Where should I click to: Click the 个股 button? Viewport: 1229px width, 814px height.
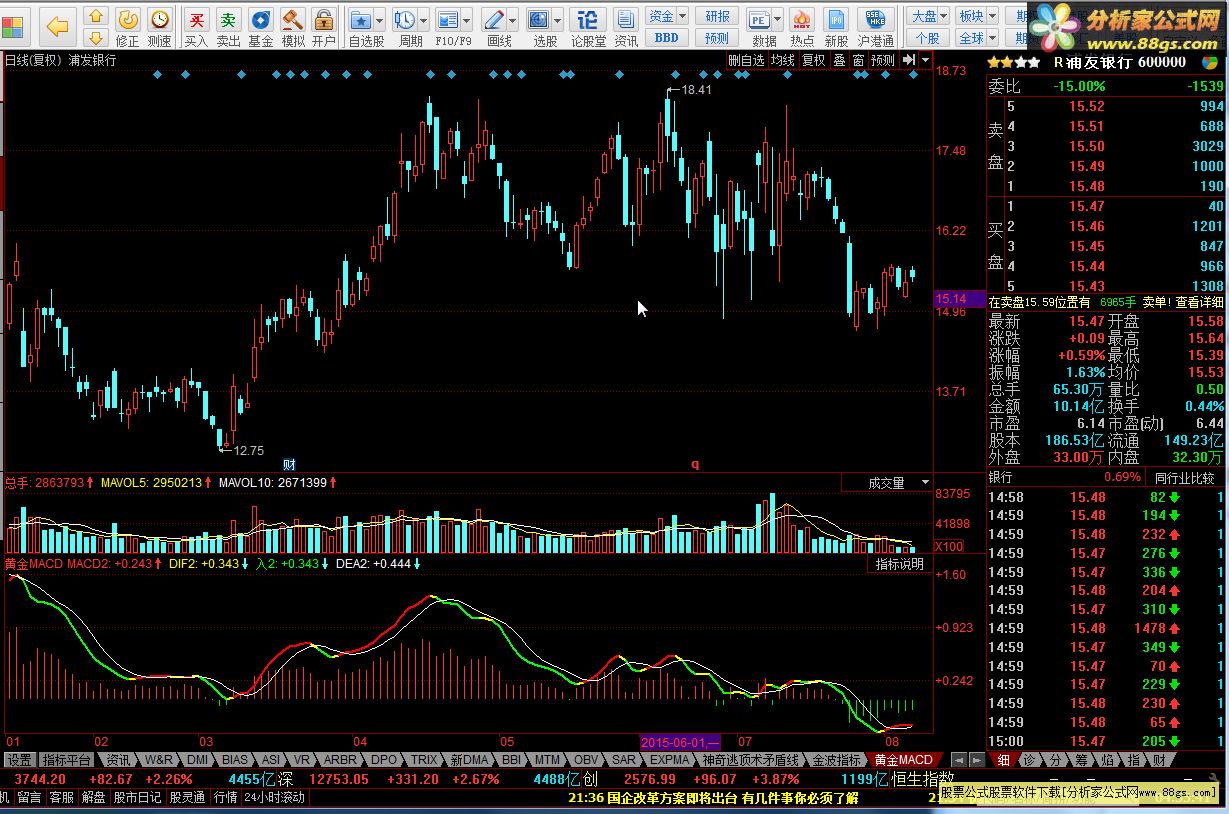[x=929, y=38]
